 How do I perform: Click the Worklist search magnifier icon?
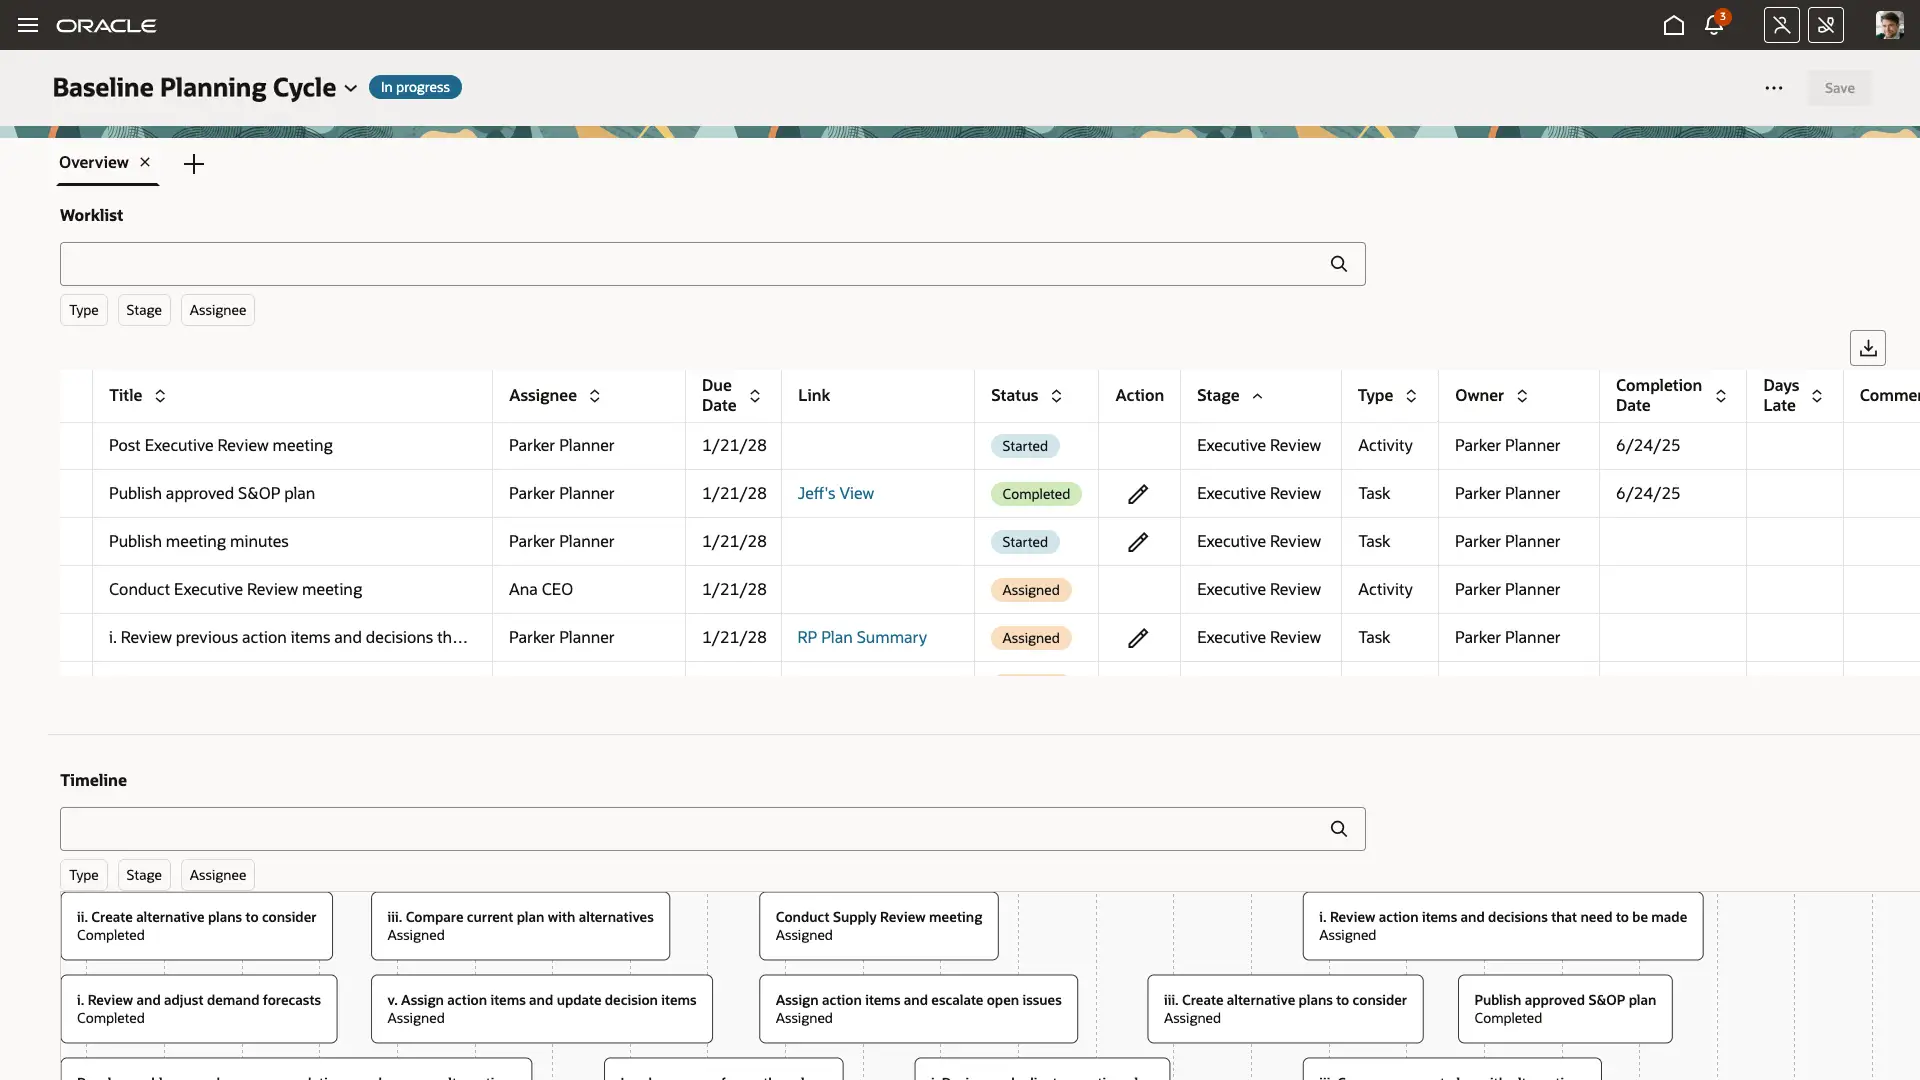pos(1339,264)
